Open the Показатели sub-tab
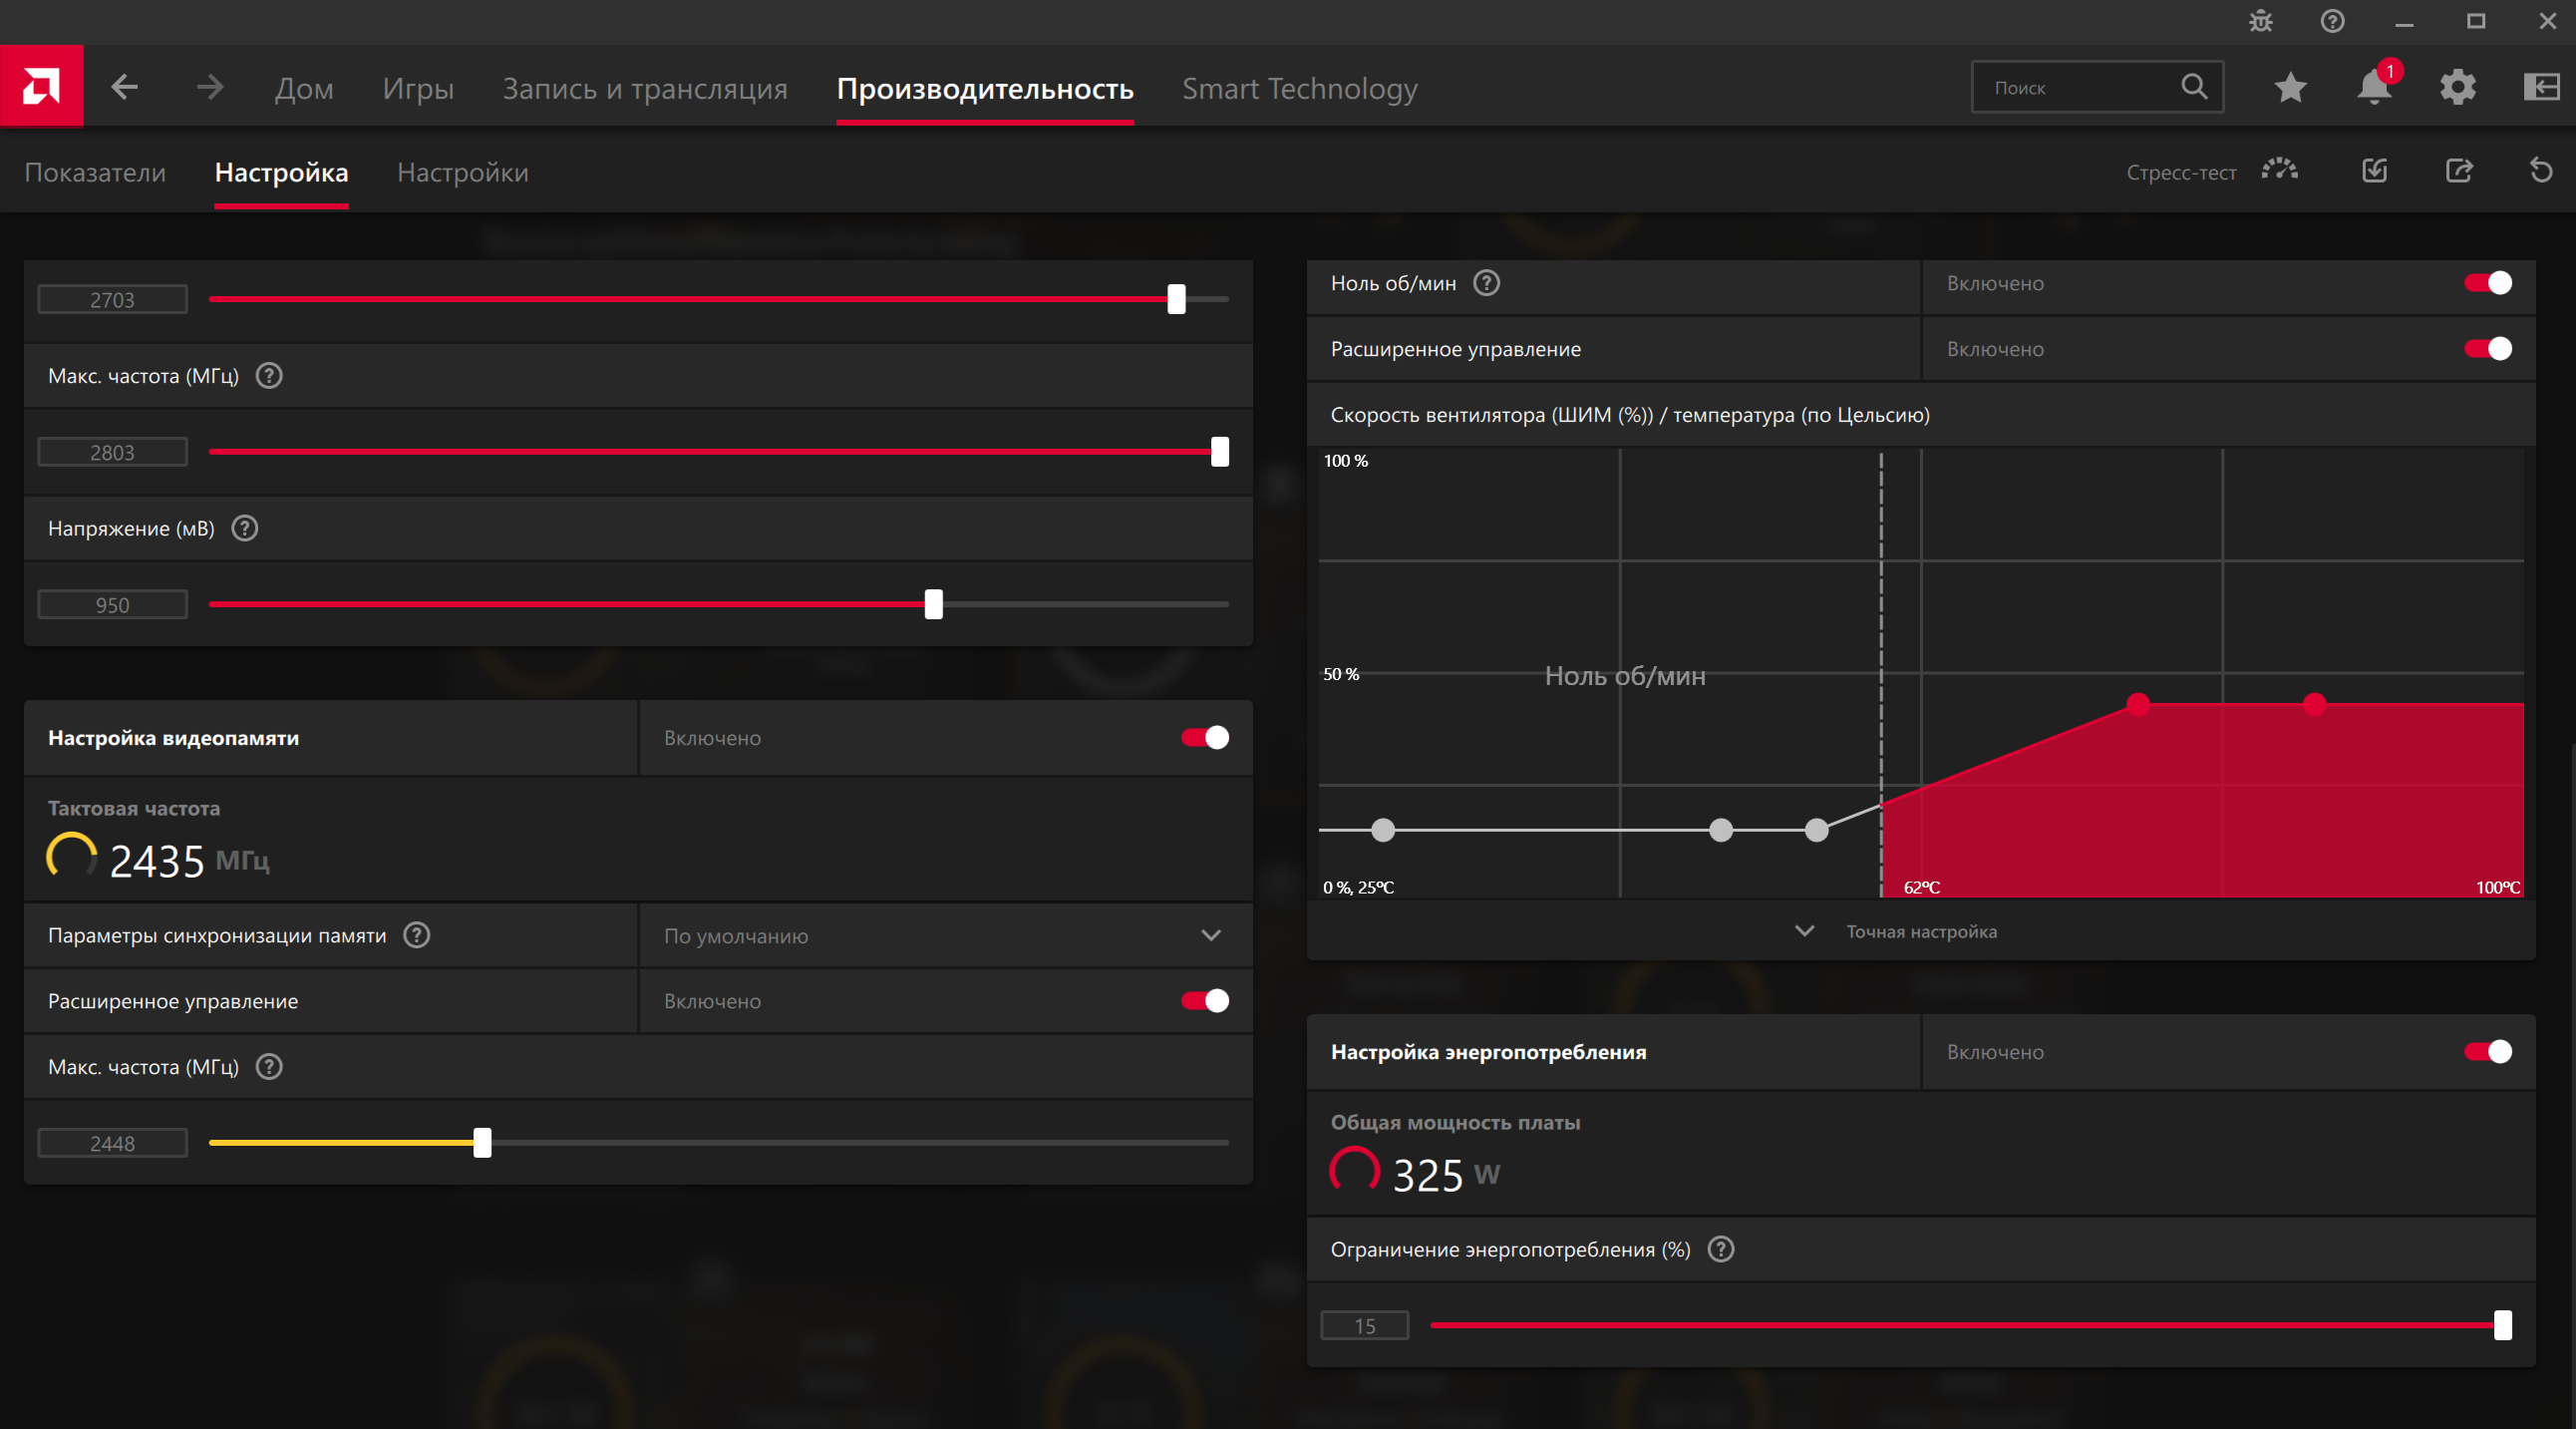Viewport: 2576px width, 1429px height. tap(95, 172)
